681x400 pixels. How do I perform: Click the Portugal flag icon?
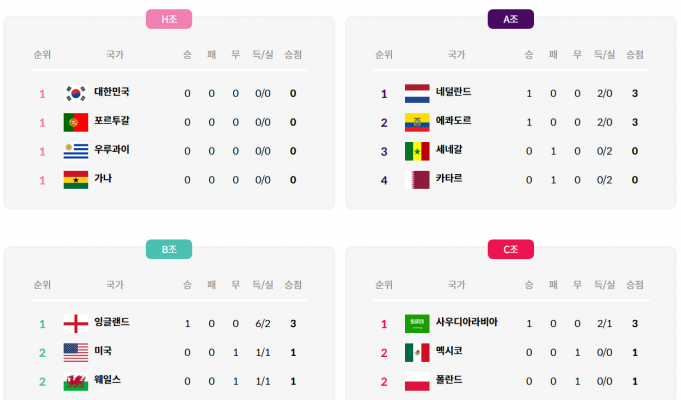[x=75, y=123]
